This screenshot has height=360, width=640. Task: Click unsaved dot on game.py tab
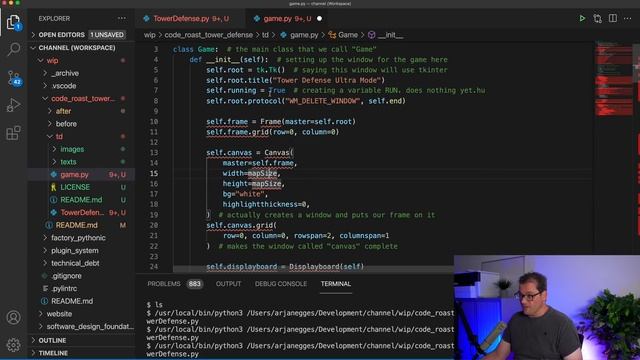(x=319, y=19)
